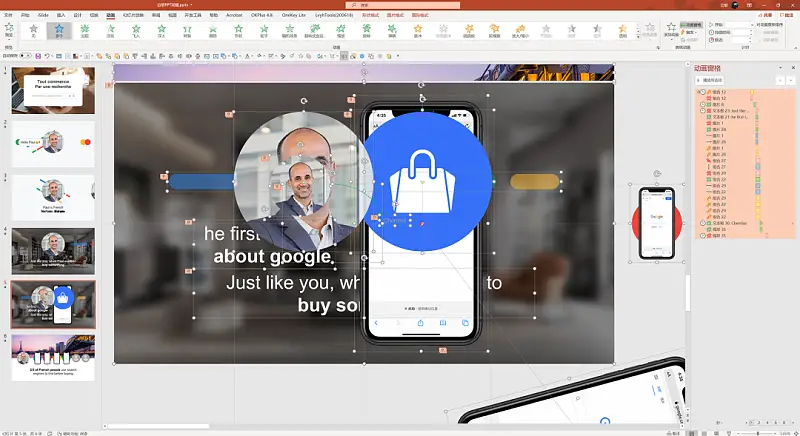Click the 动画刷 (Animation Painter) icon
This screenshot has width=800, height=436.
(691, 40)
